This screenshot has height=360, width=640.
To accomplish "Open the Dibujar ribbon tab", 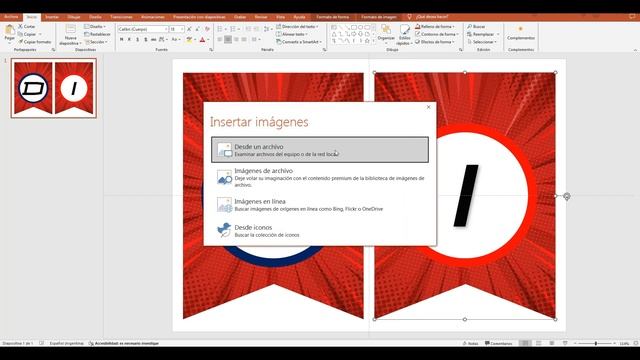I will (x=74, y=17).
